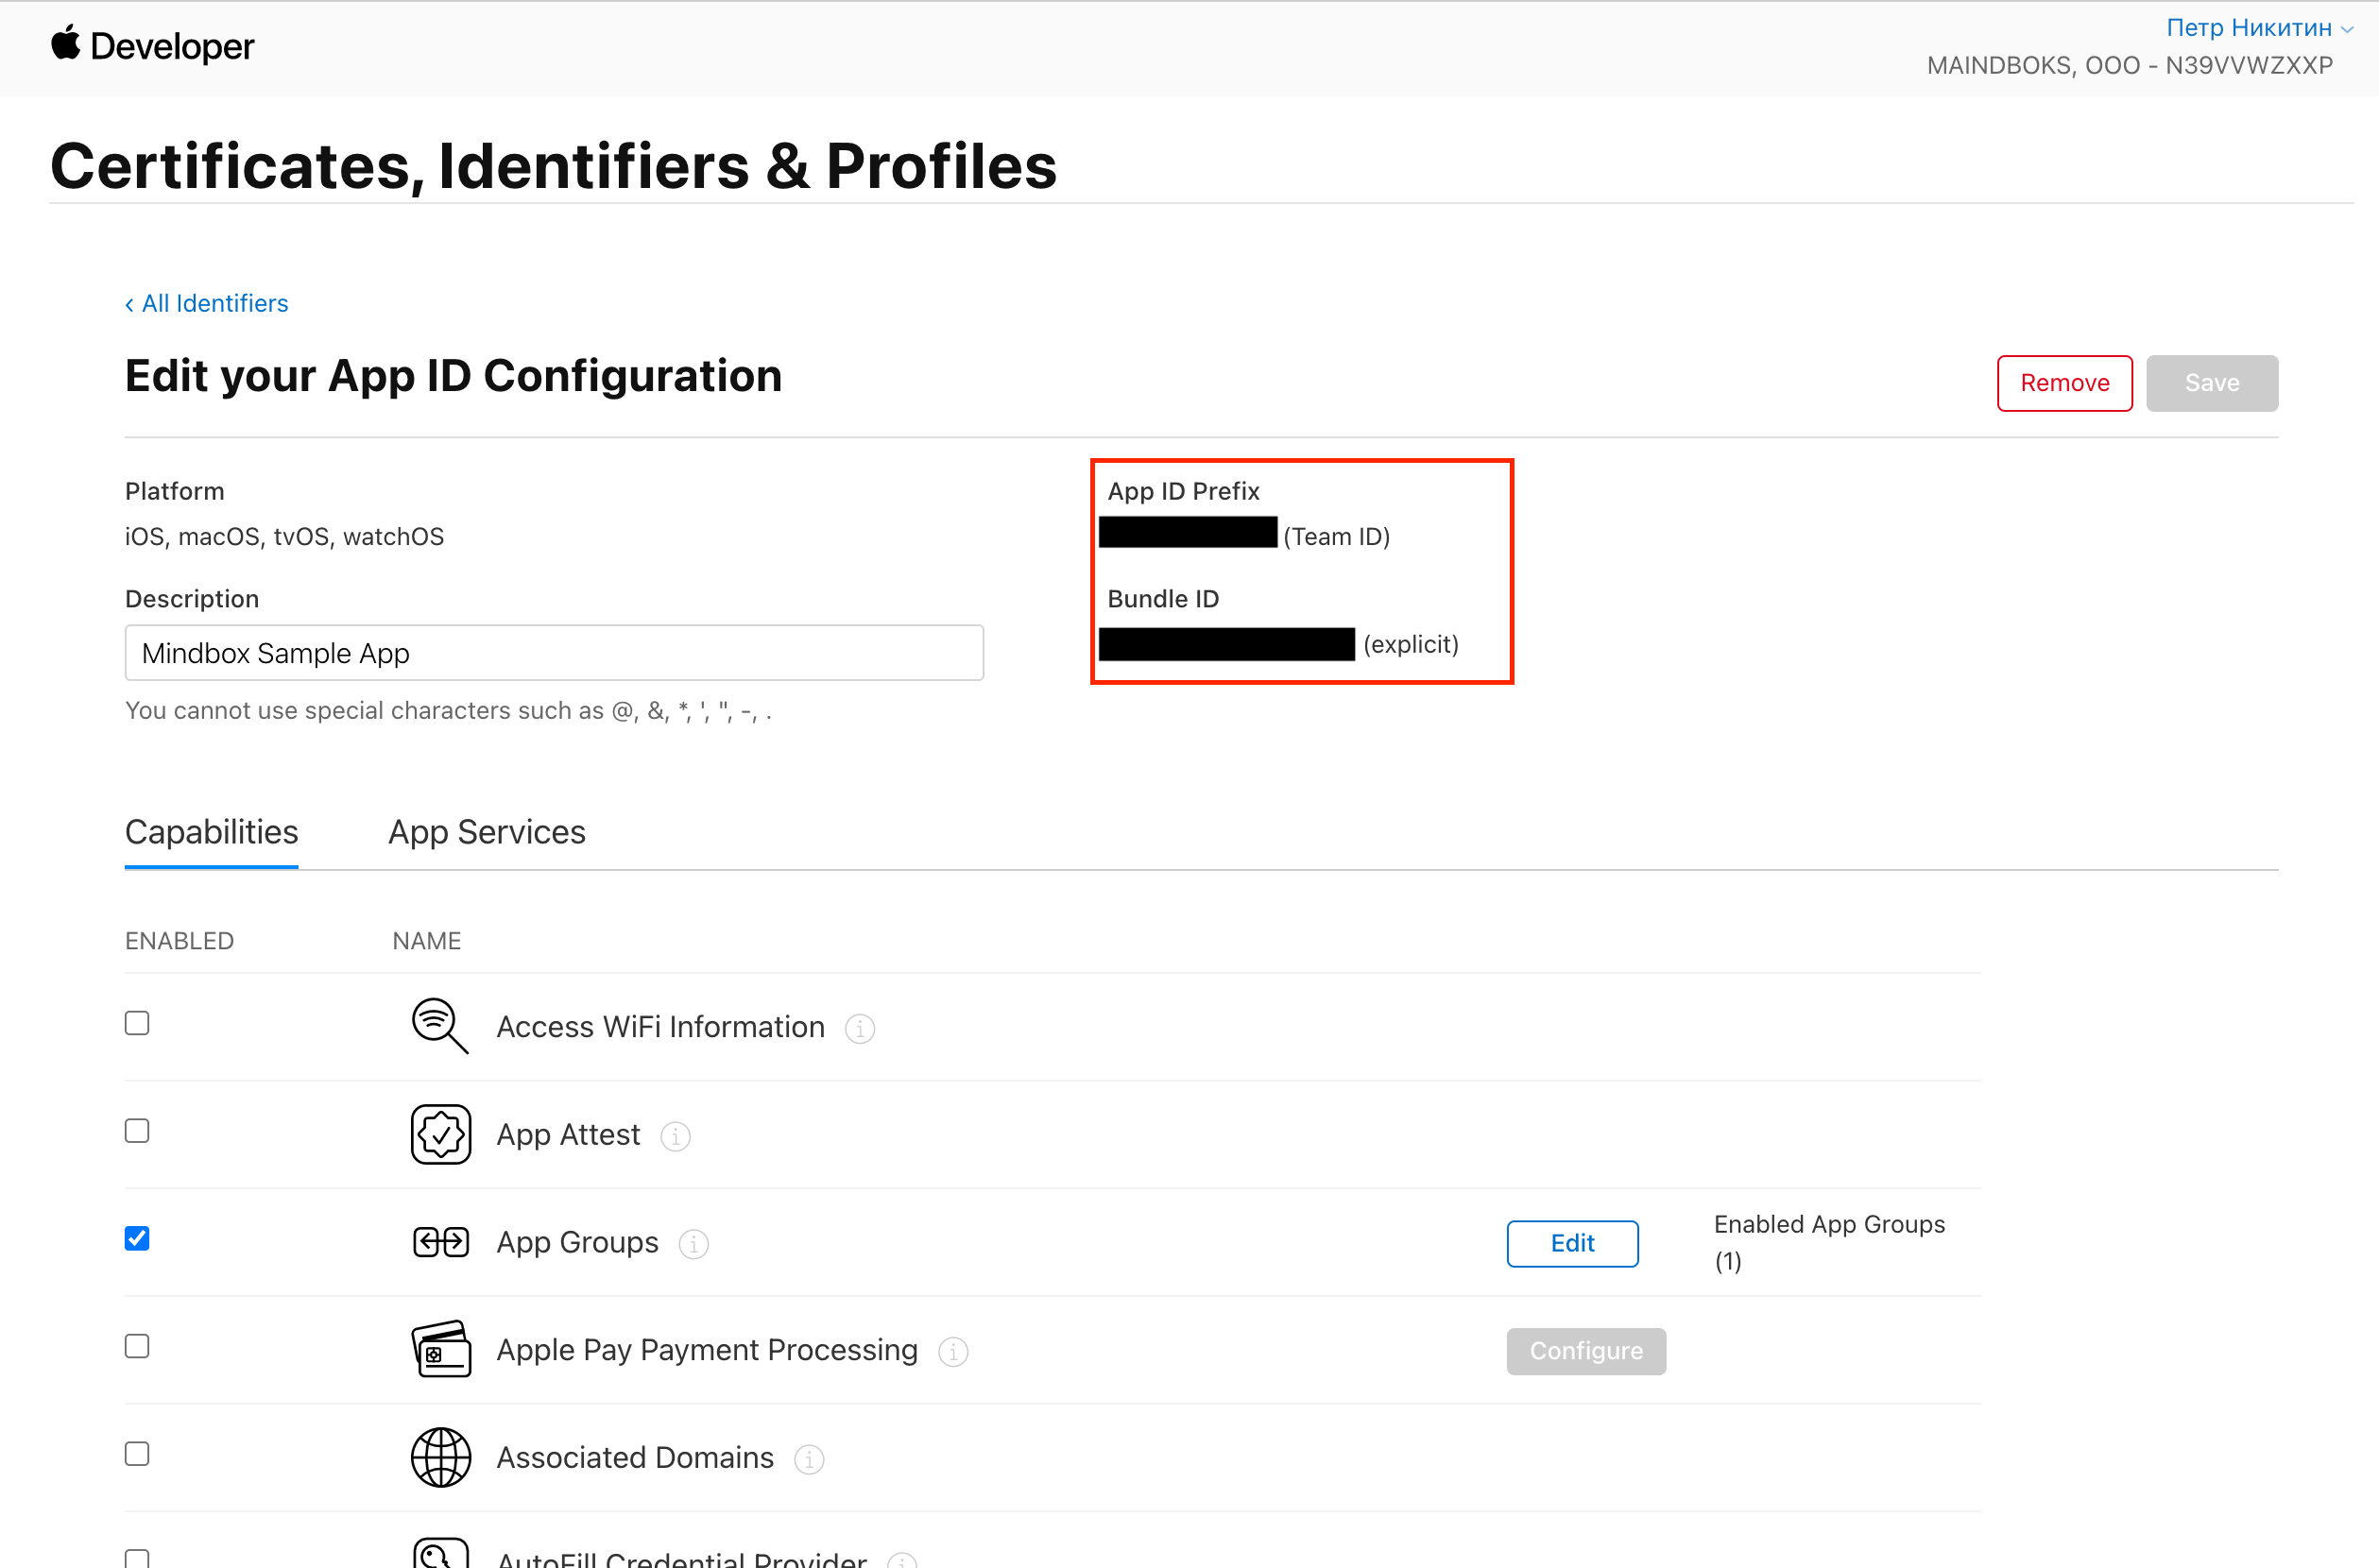Click the Apple Pay Payment Processing icon

(440, 1349)
